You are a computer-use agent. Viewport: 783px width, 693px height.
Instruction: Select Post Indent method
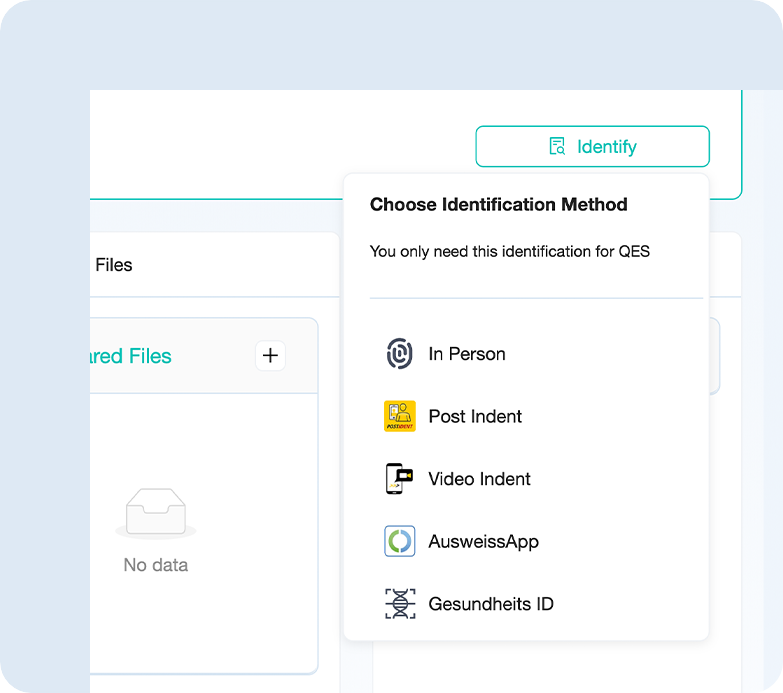[x=475, y=416]
